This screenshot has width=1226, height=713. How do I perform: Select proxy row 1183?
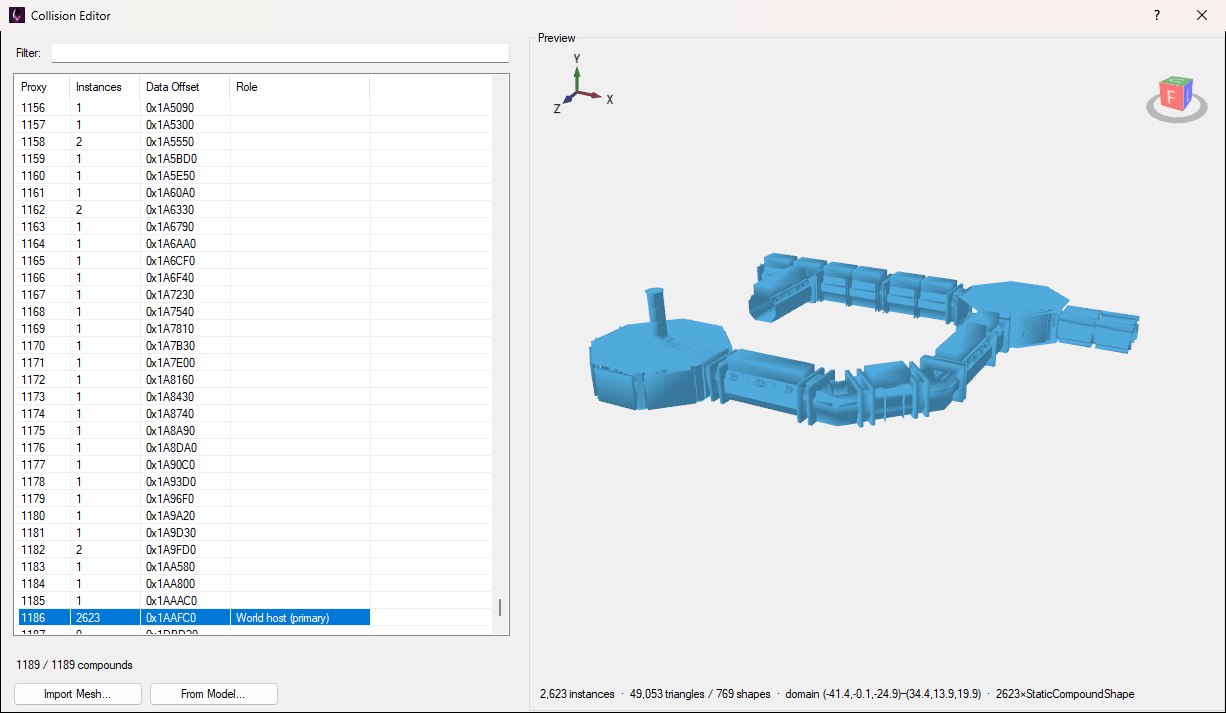(x=194, y=567)
